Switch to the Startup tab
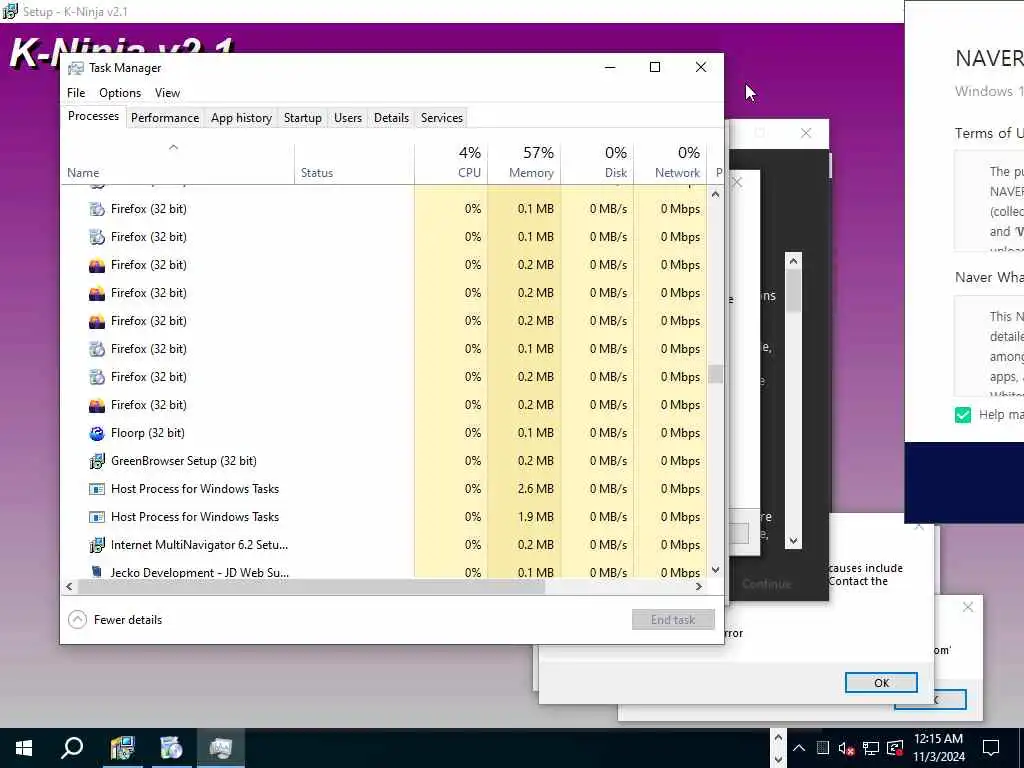This screenshot has width=1024, height=768. pyautogui.click(x=302, y=118)
